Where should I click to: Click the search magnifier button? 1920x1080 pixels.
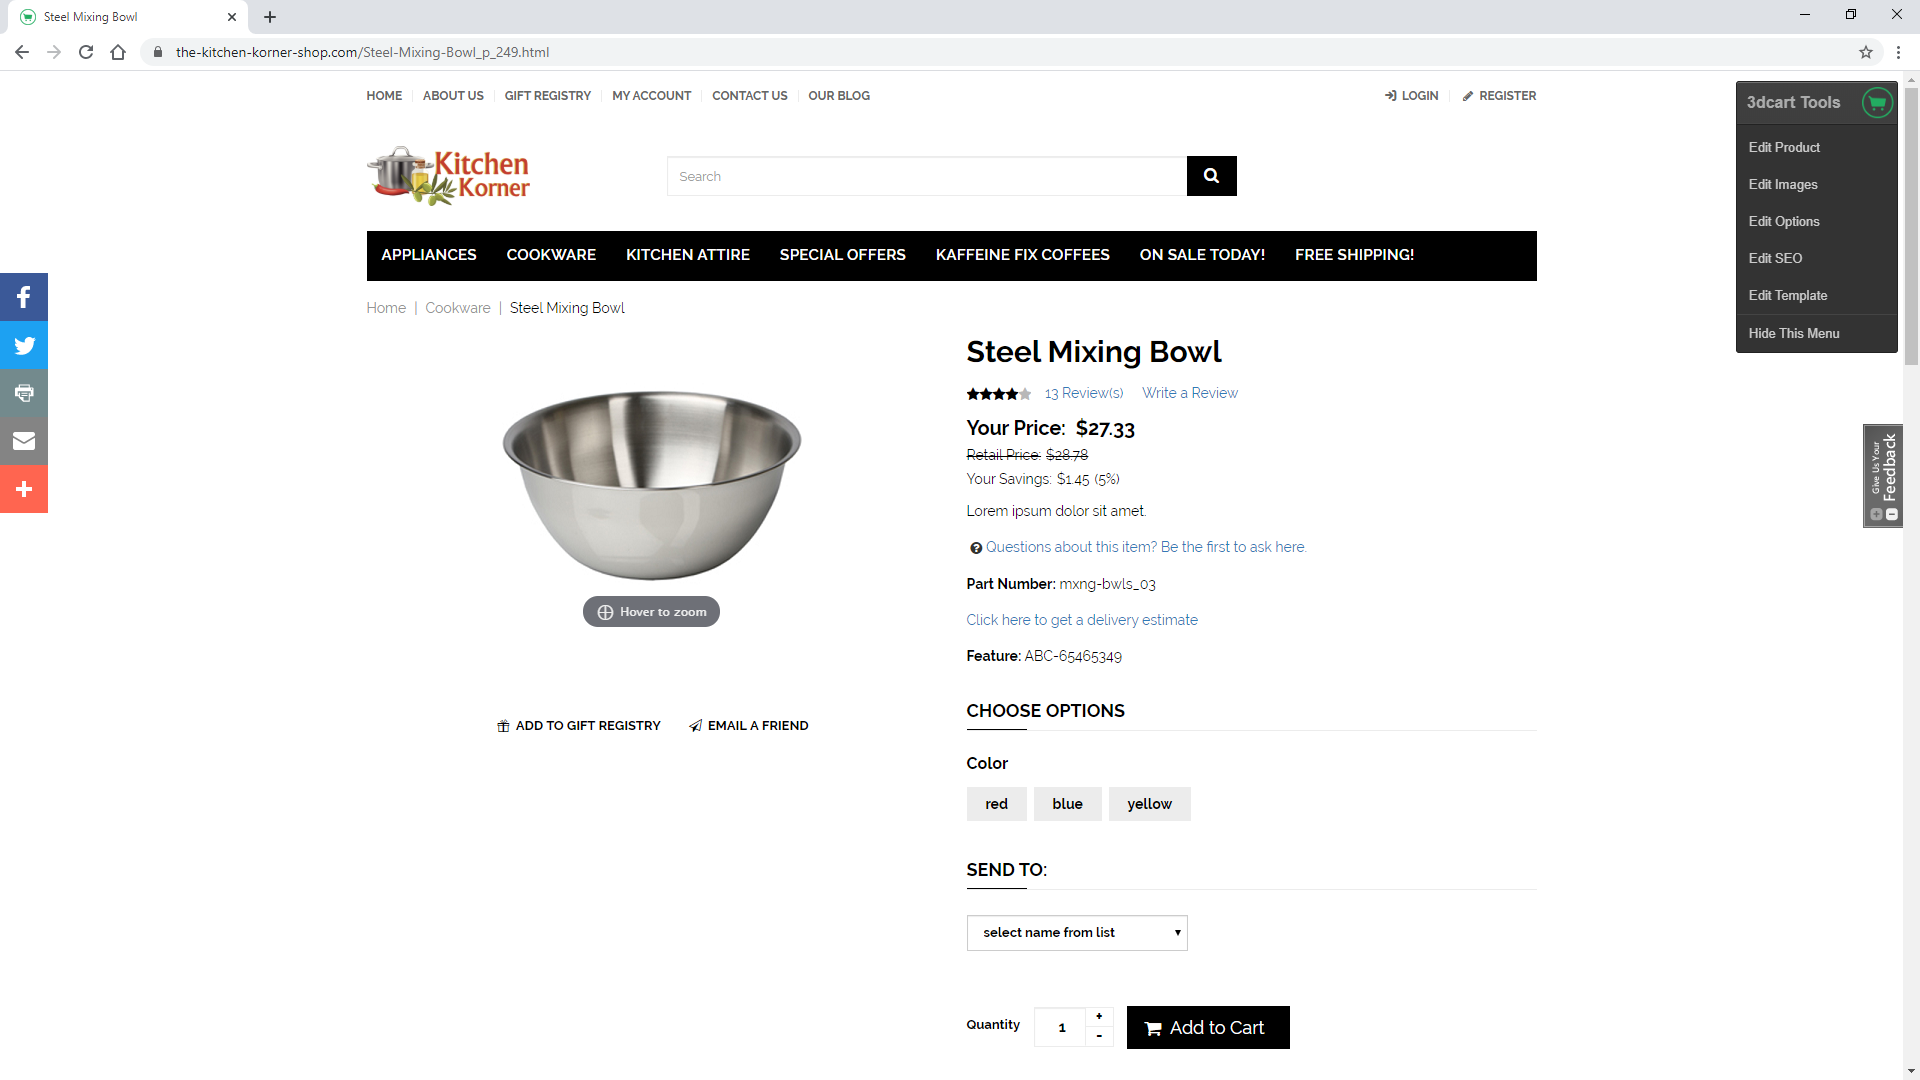[x=1211, y=176]
